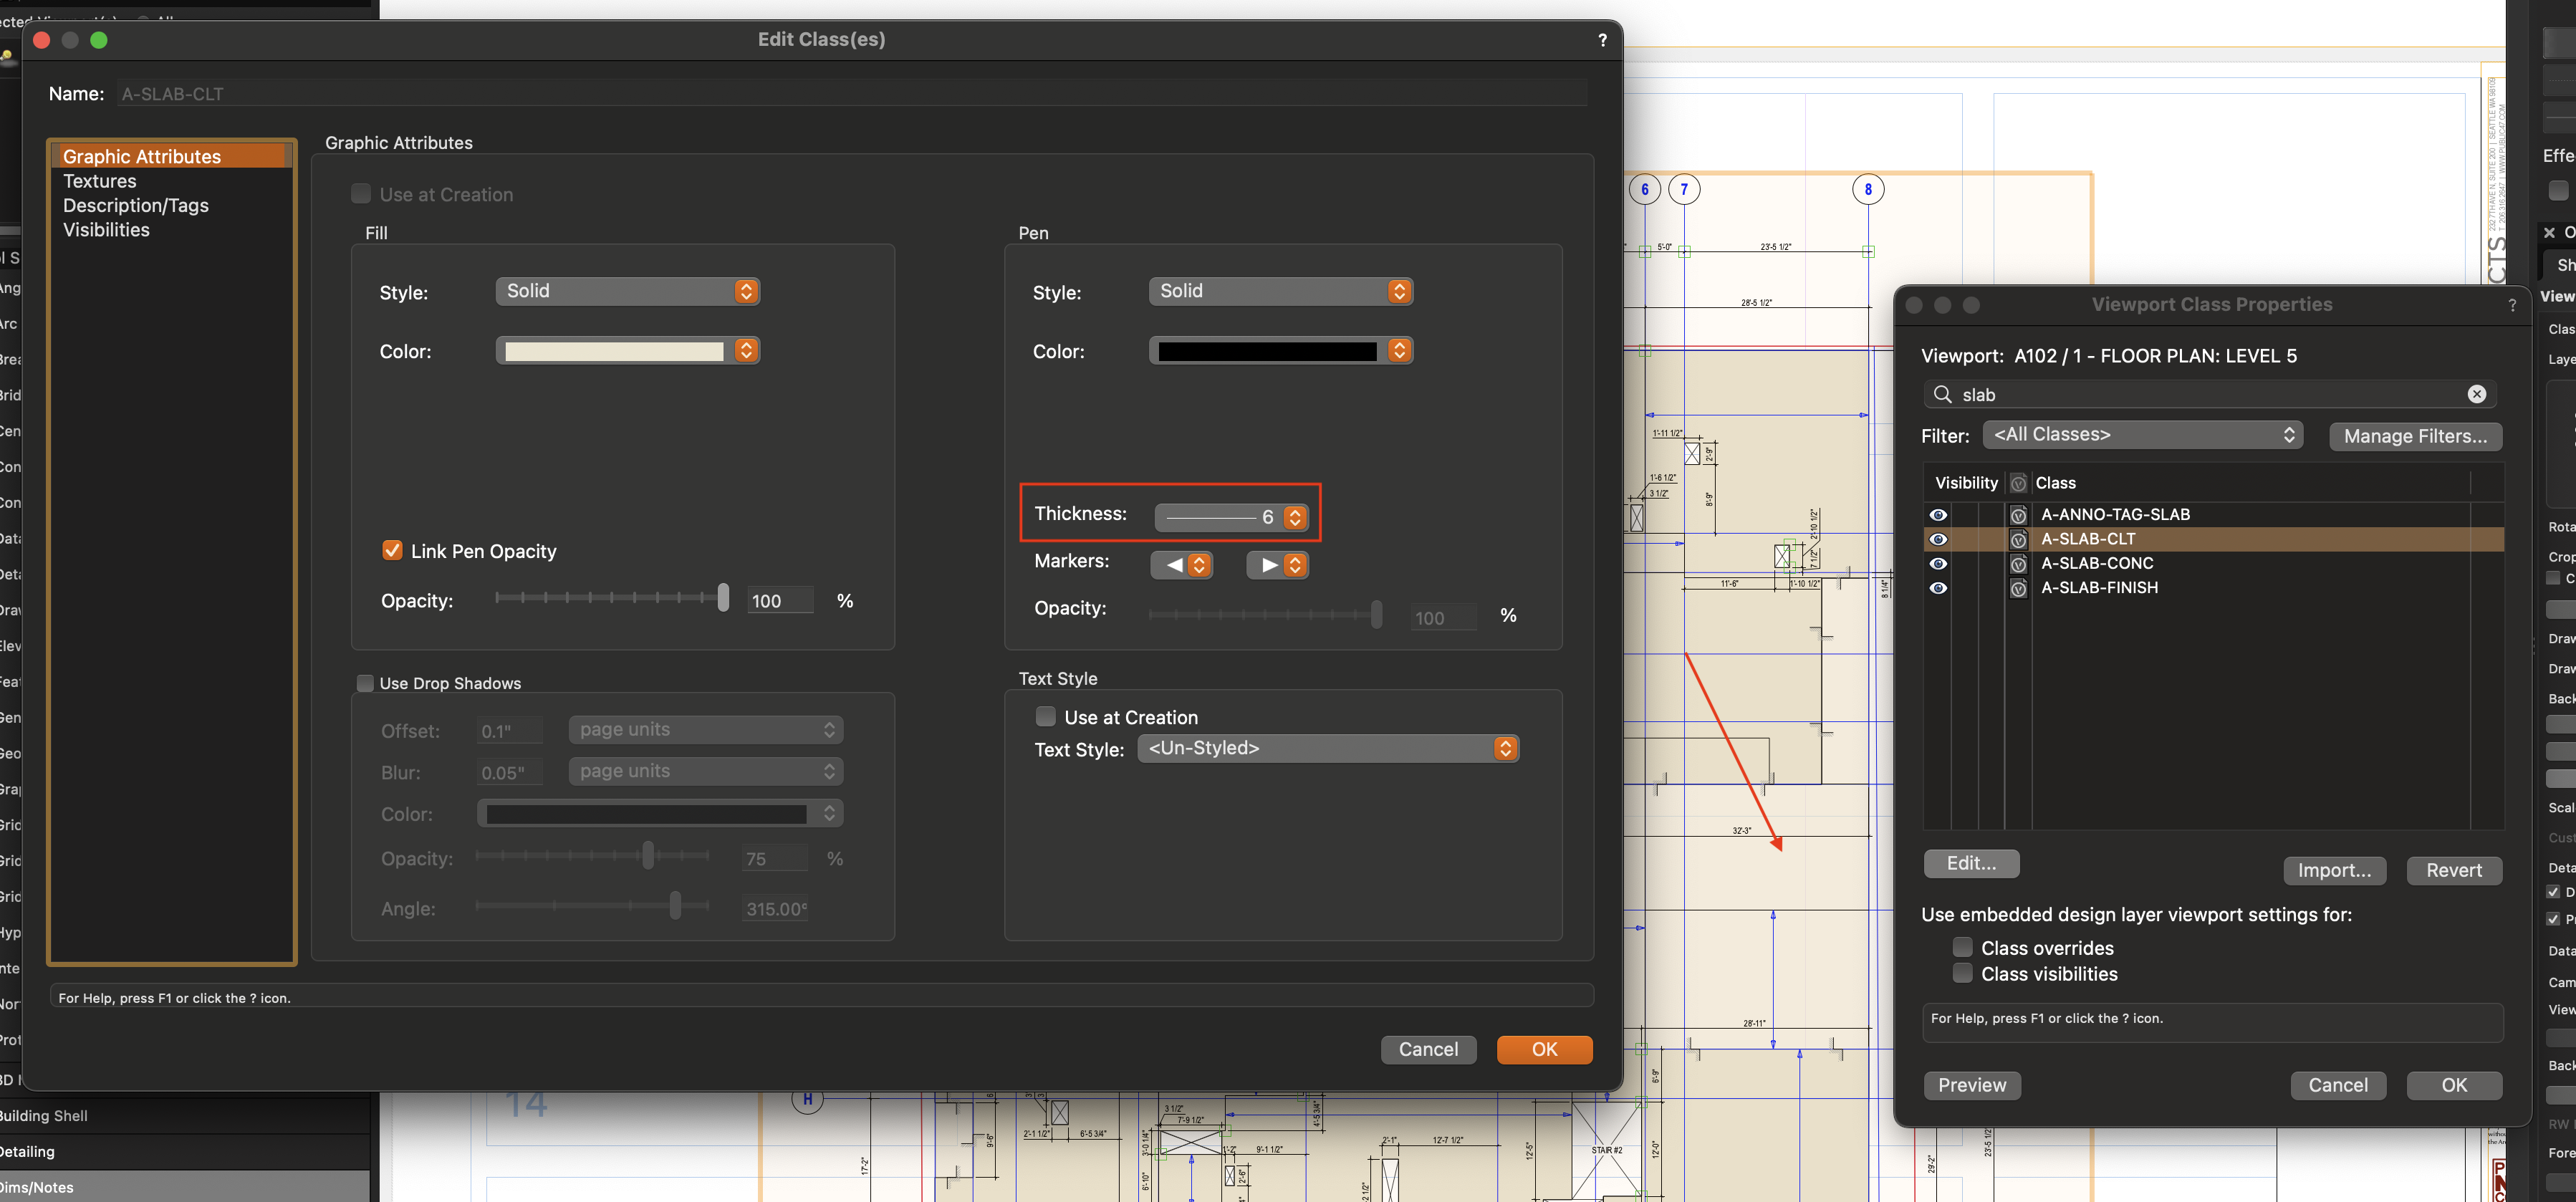Viewport: 2576px width, 1202px height.
Task: Select the Textures pane
Action: [x=100, y=181]
